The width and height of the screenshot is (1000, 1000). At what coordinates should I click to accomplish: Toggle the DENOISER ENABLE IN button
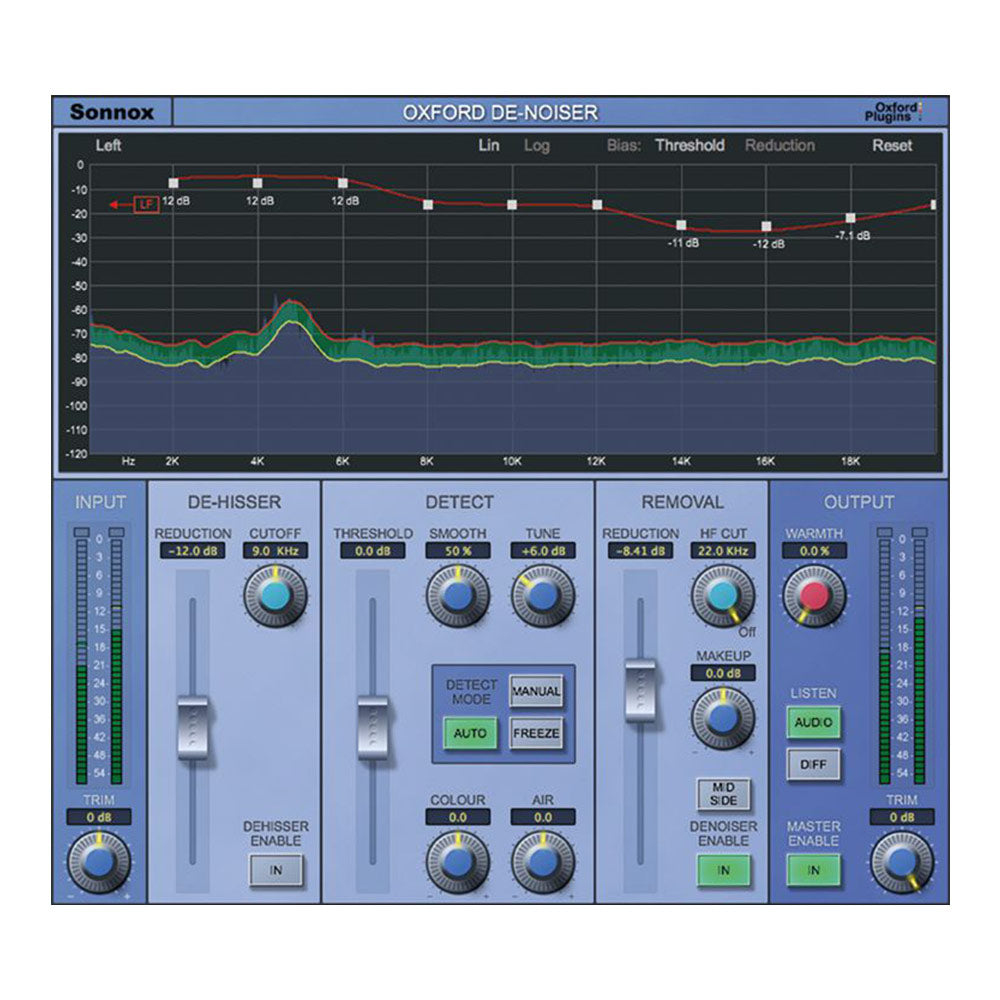tap(722, 871)
